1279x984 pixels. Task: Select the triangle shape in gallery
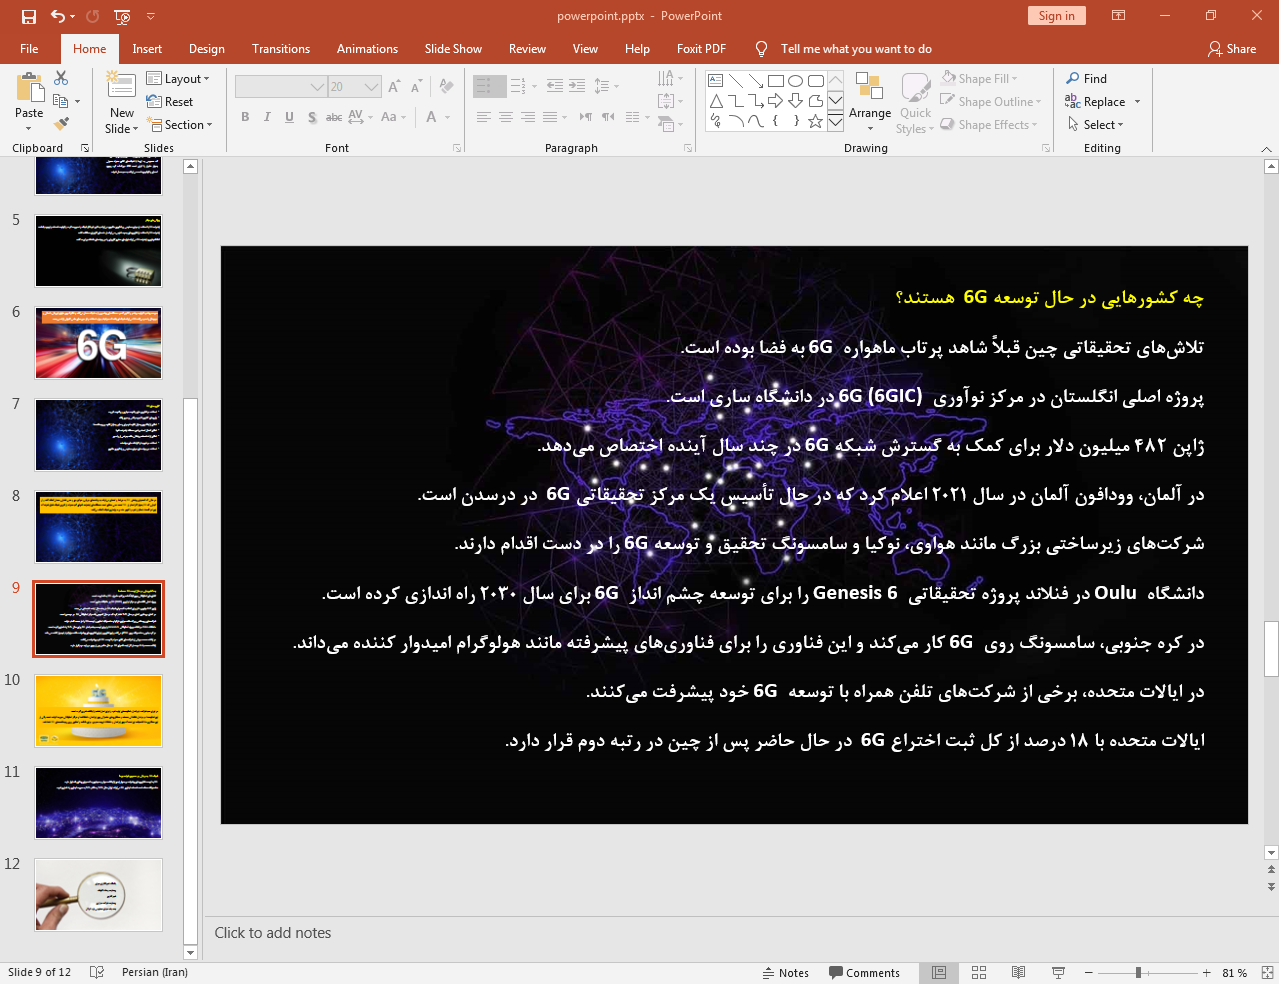pyautogui.click(x=716, y=101)
